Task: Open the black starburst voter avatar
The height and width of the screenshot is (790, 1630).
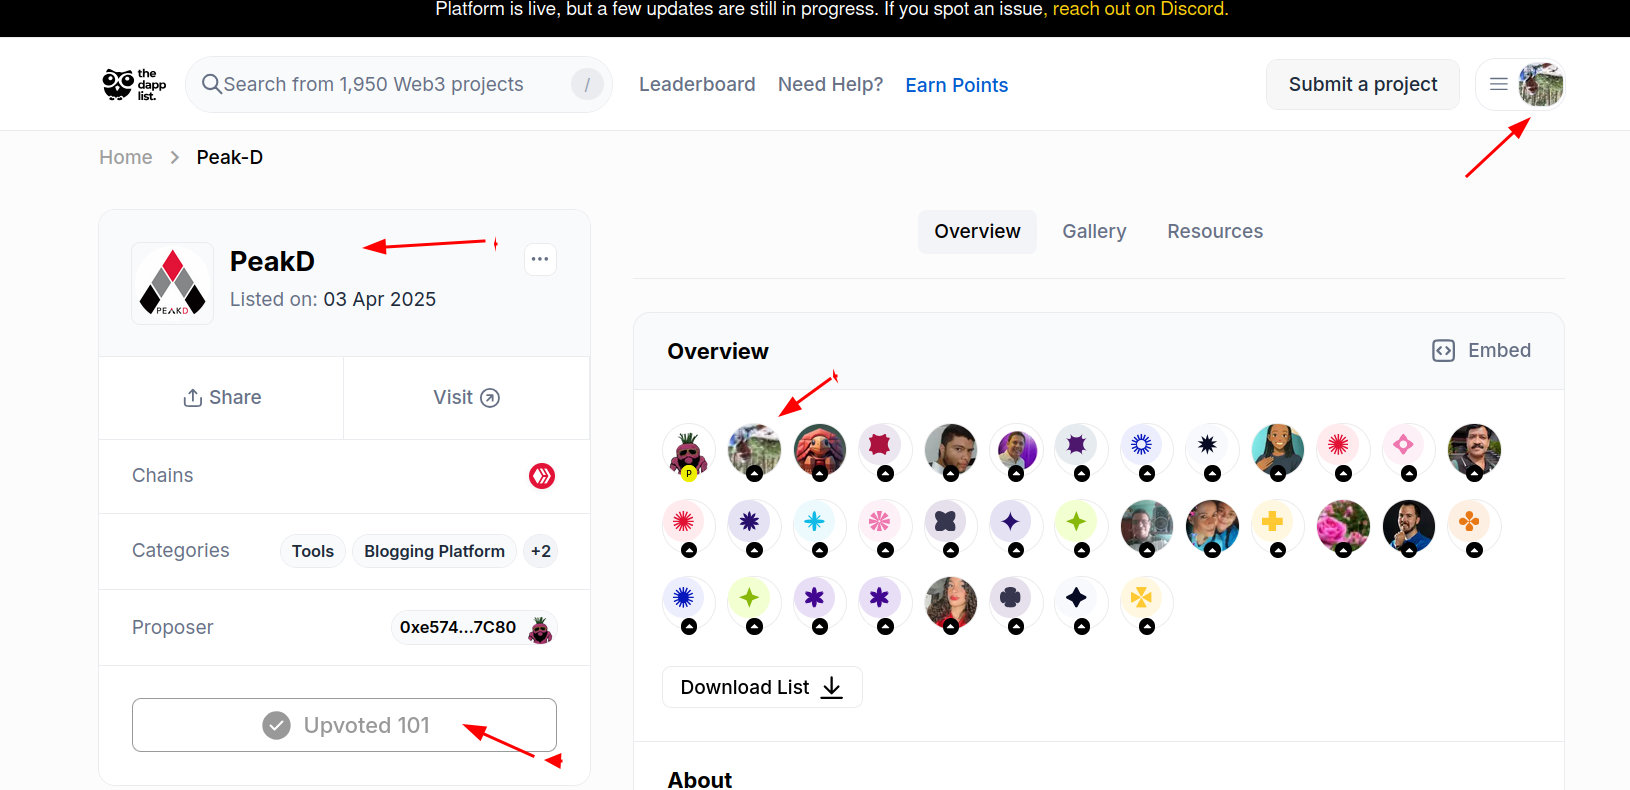Action: click(x=1212, y=451)
